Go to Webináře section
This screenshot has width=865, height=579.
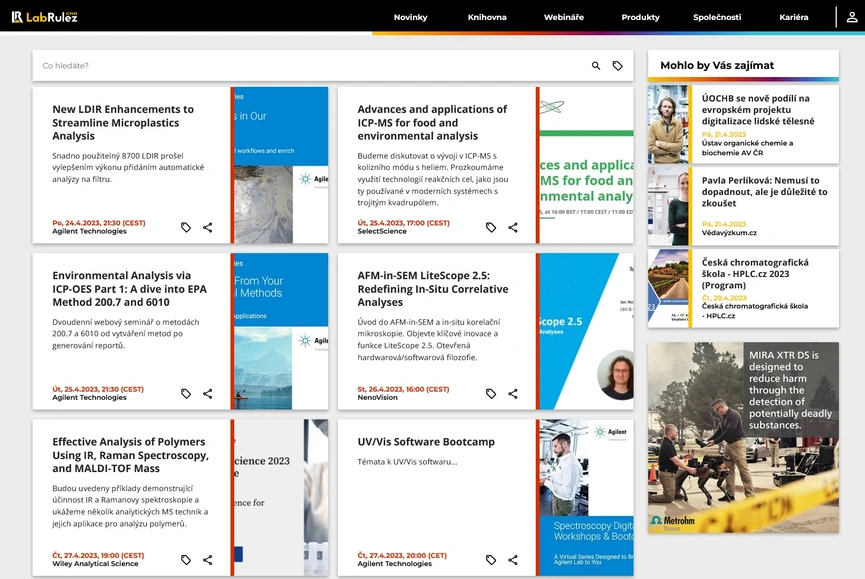click(x=564, y=17)
